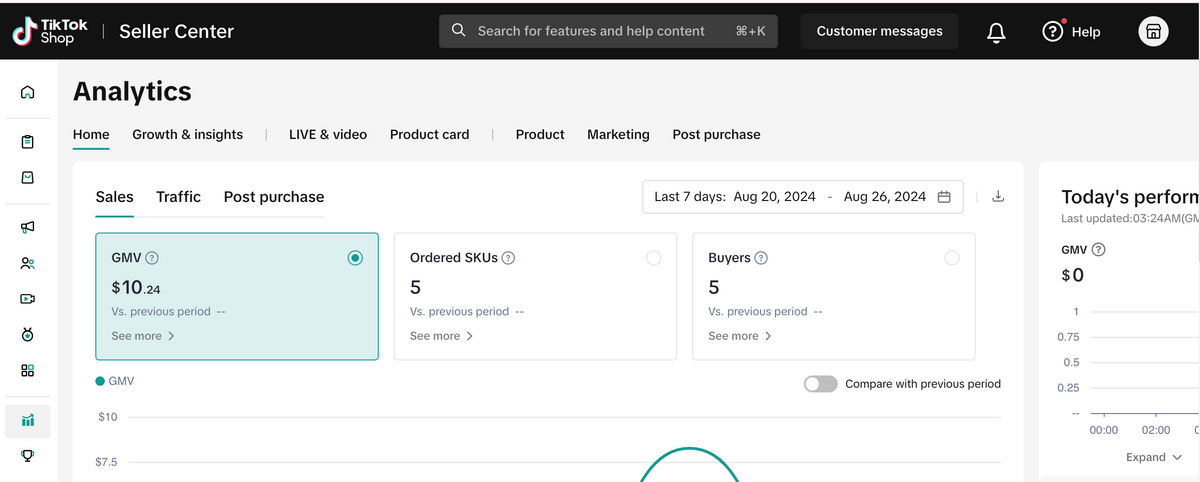Click the clipboard orders icon in sidebar
Viewport: 1200px width, 482px height.
pyautogui.click(x=28, y=141)
